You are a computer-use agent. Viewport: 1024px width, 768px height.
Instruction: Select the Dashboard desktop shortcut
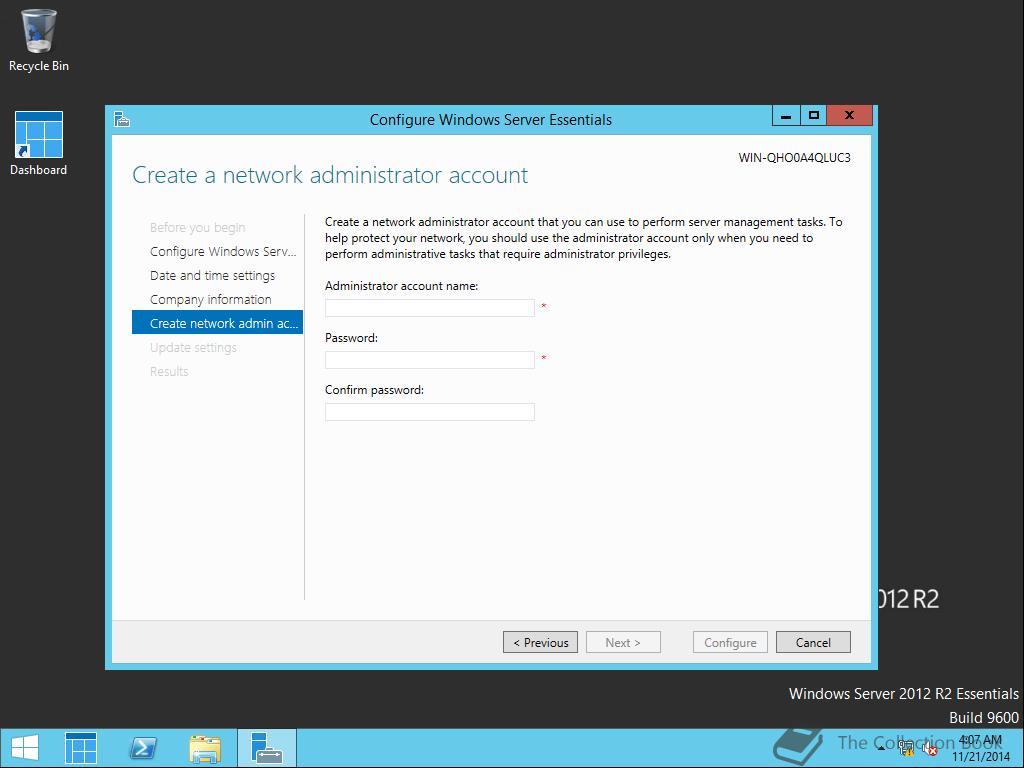39,143
